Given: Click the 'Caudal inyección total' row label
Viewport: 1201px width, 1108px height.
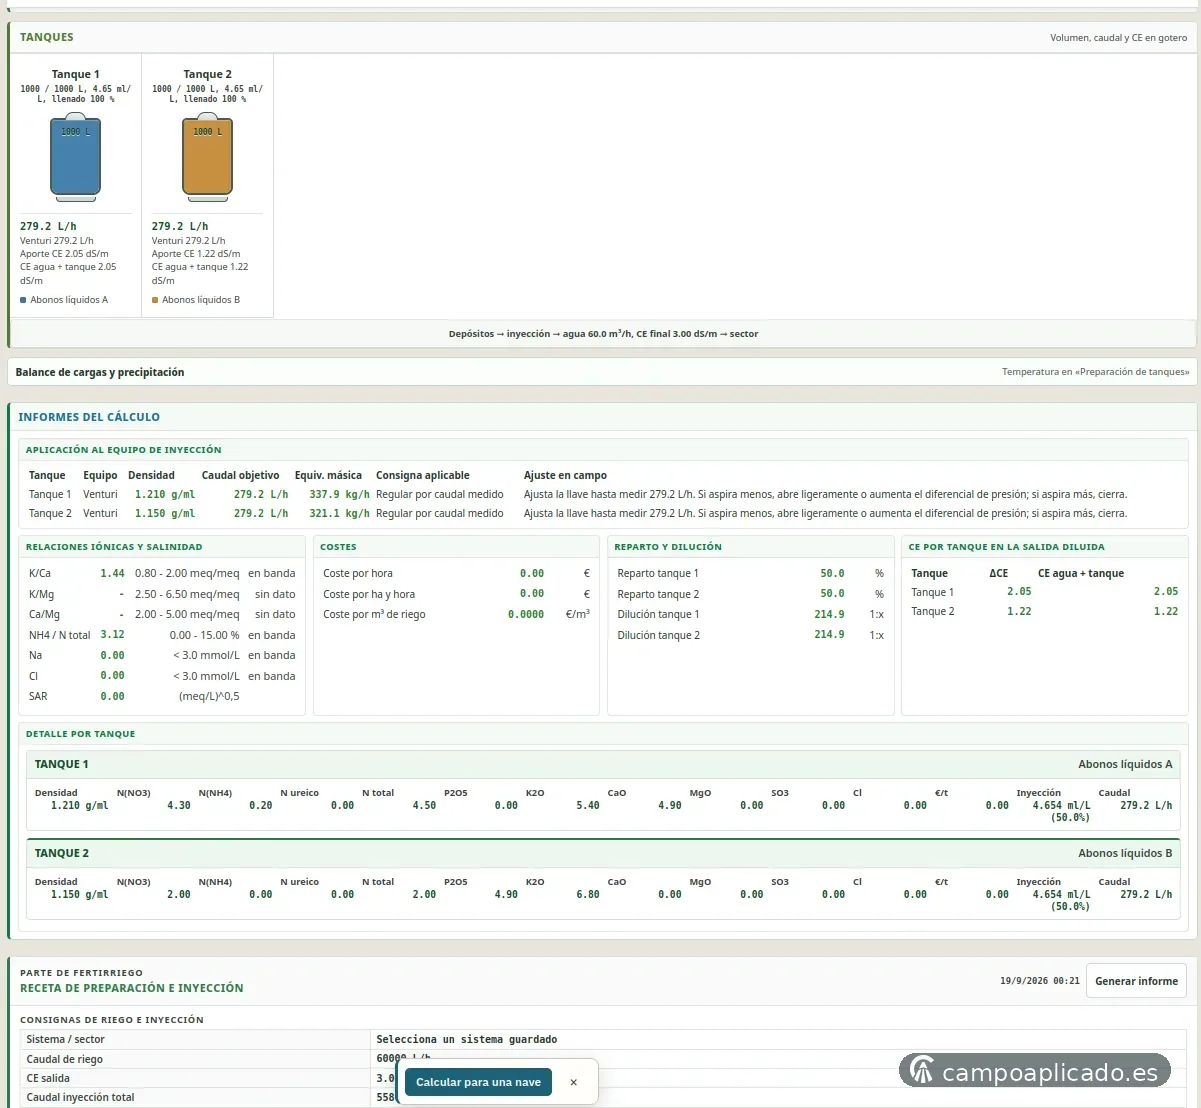Looking at the screenshot, I should (x=80, y=1097).
